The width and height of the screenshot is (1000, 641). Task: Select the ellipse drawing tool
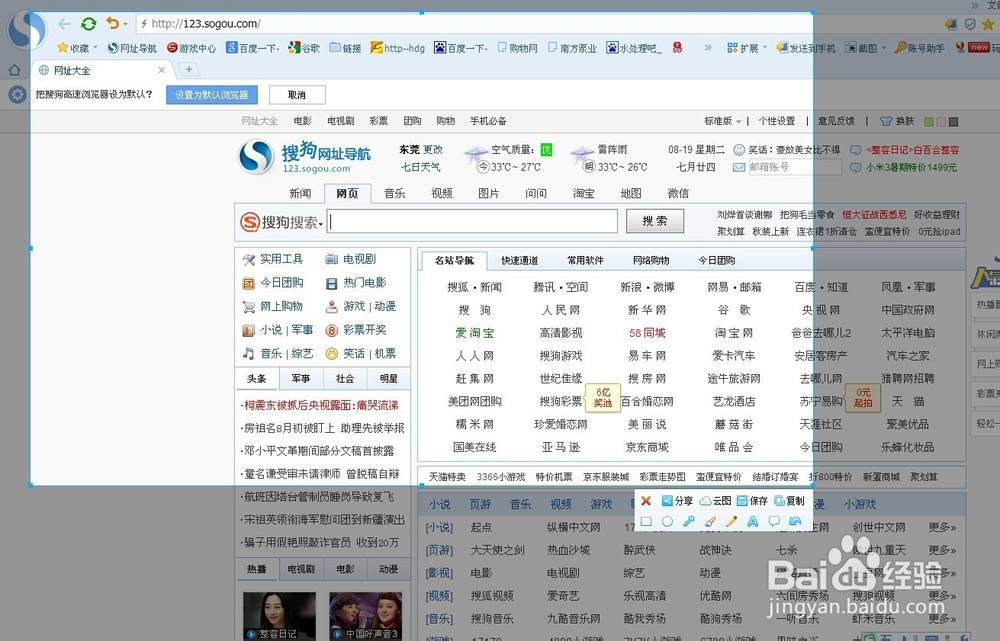[667, 521]
